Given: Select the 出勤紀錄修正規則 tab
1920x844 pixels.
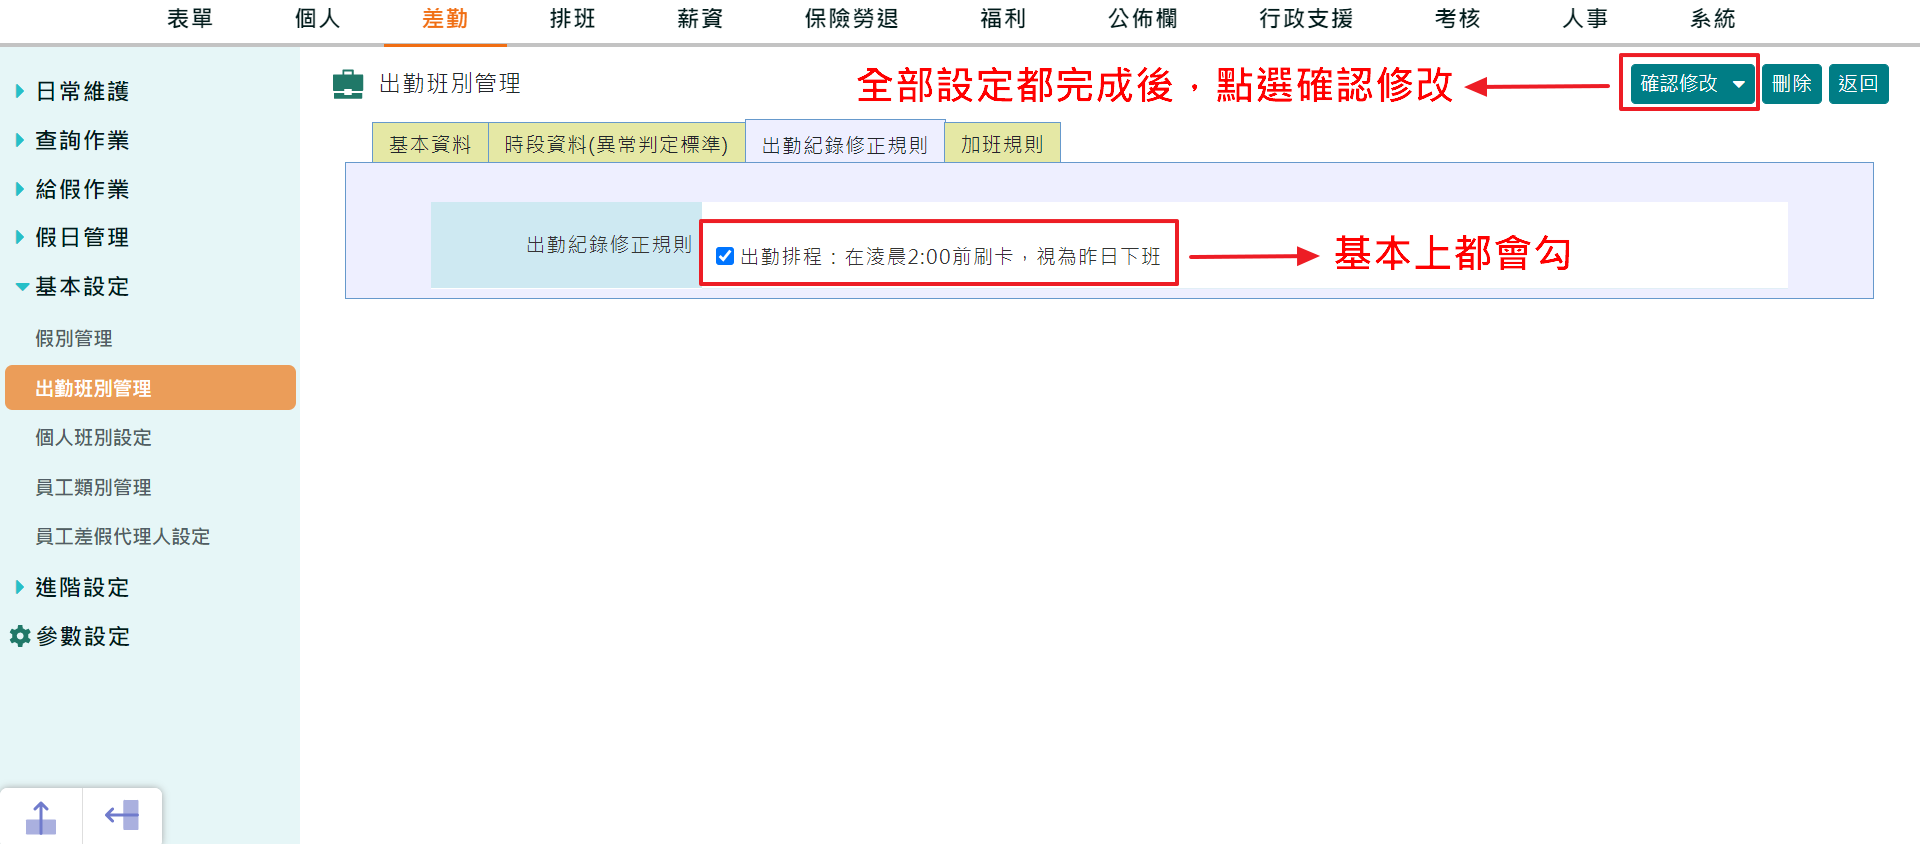Looking at the screenshot, I should click(845, 144).
